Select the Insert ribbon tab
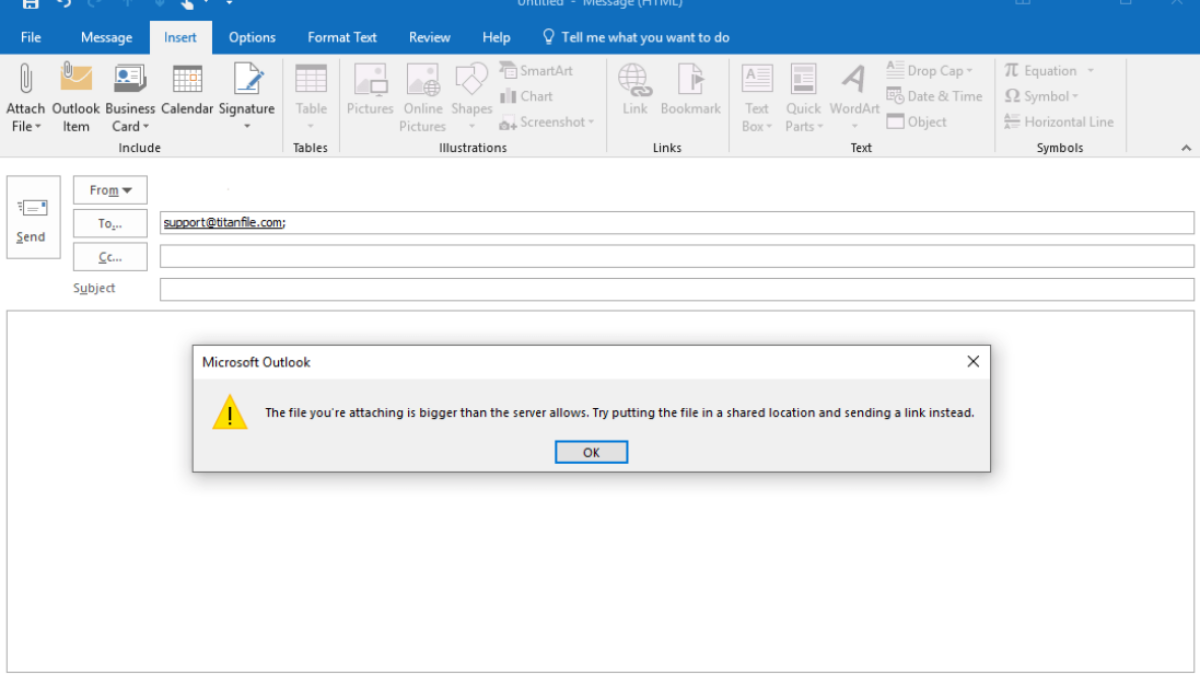 pos(181,38)
